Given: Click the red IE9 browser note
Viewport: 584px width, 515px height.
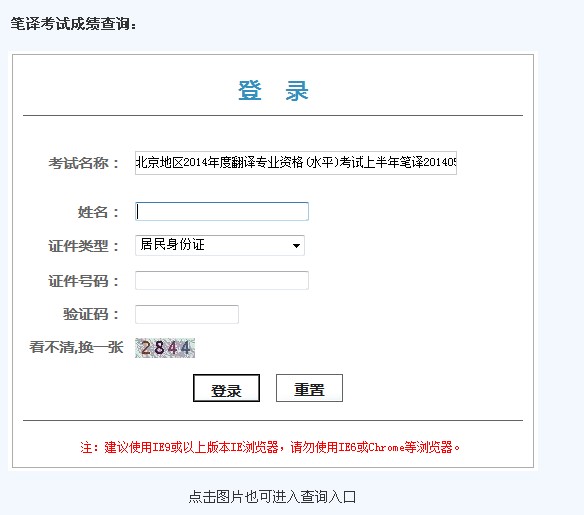Looking at the screenshot, I should pyautogui.click(x=270, y=447).
